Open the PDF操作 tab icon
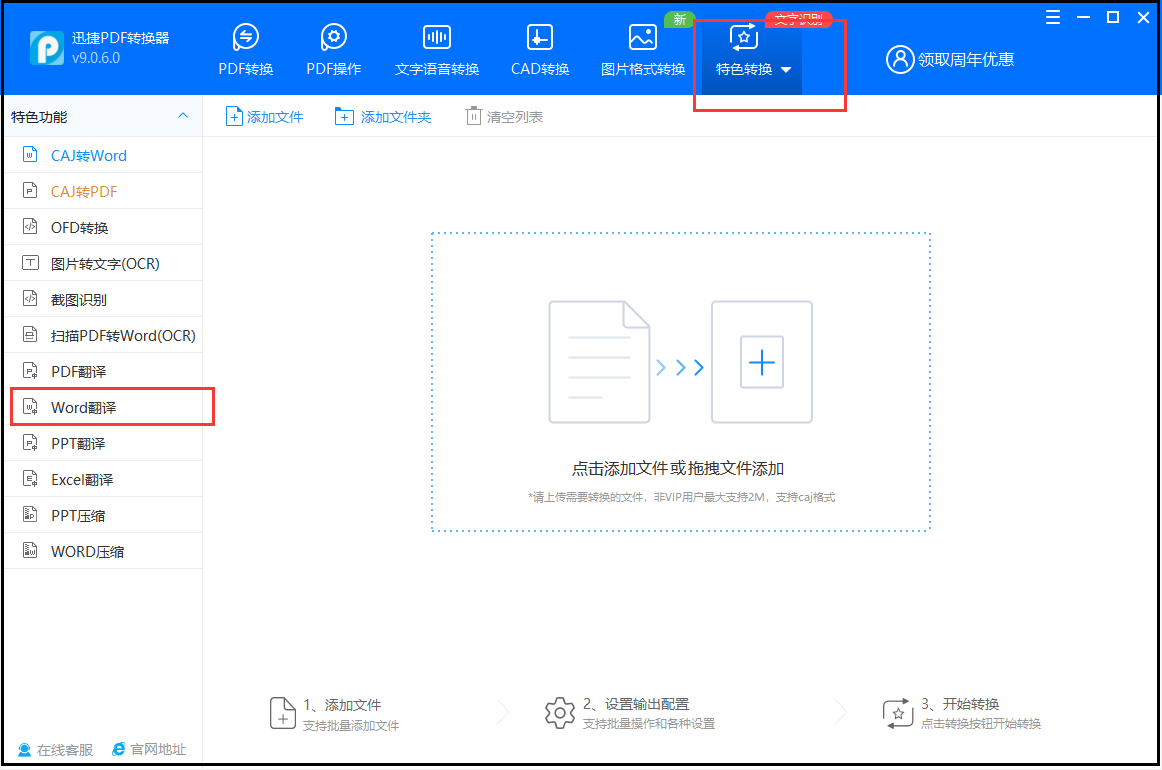Image resolution: width=1162 pixels, height=770 pixels. pos(333,37)
